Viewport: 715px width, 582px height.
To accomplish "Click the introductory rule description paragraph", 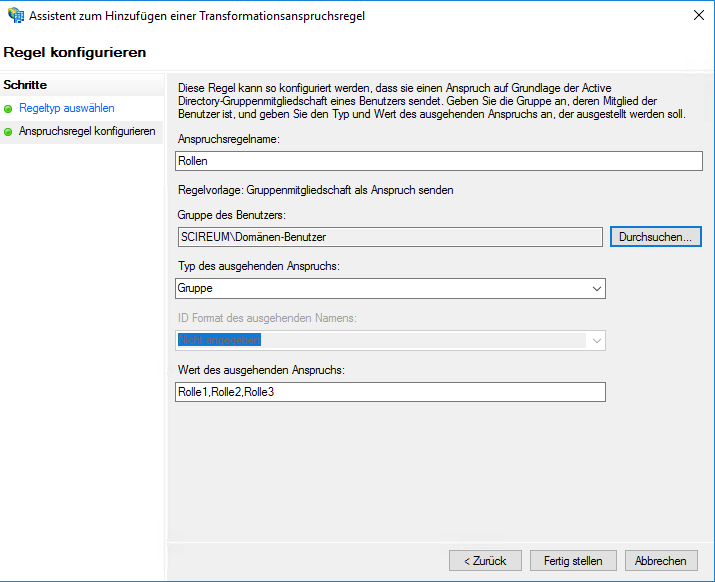I will point(430,101).
